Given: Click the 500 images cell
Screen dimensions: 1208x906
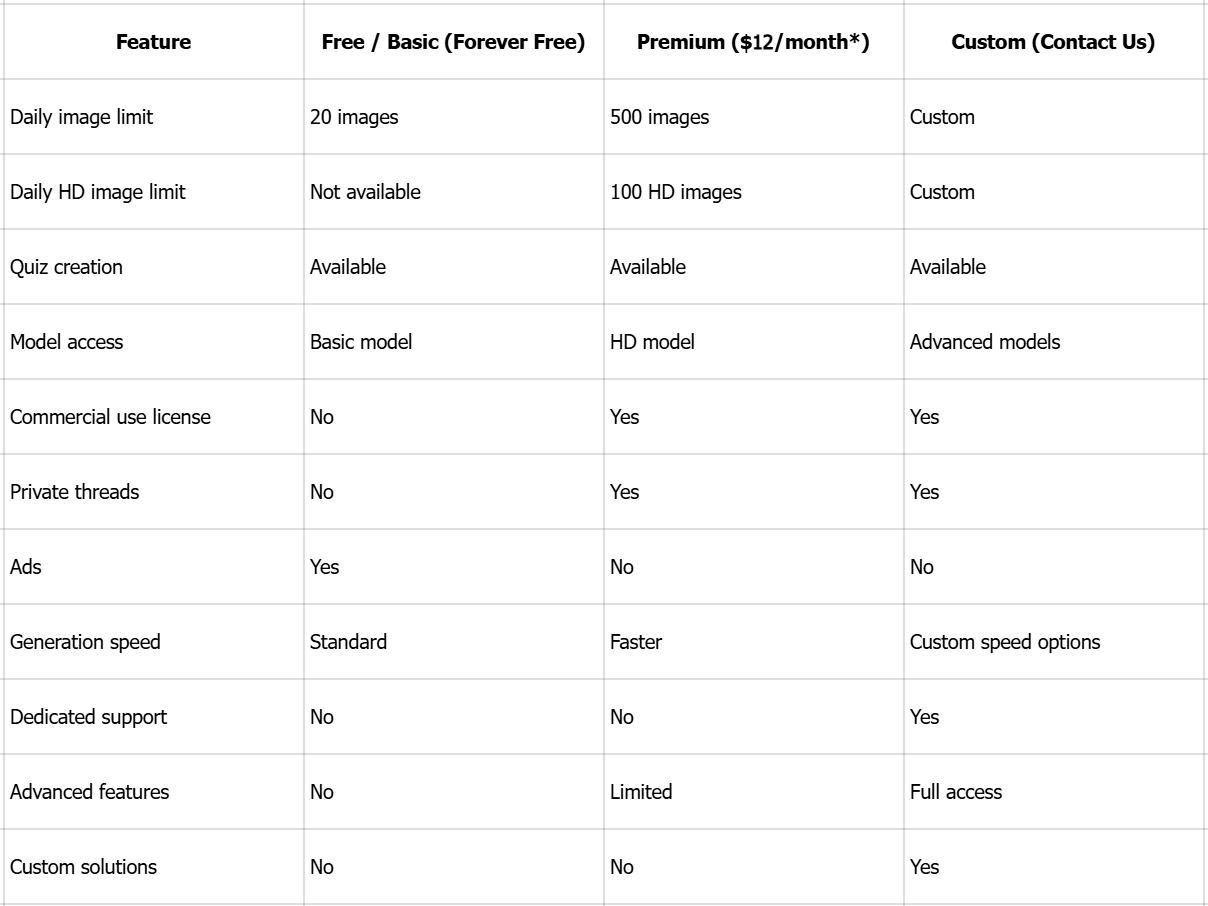Looking at the screenshot, I should pos(659,117).
